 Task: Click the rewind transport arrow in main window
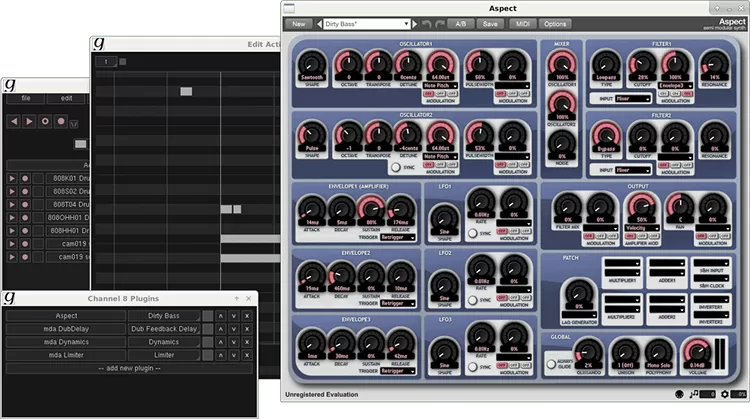(x=14, y=121)
